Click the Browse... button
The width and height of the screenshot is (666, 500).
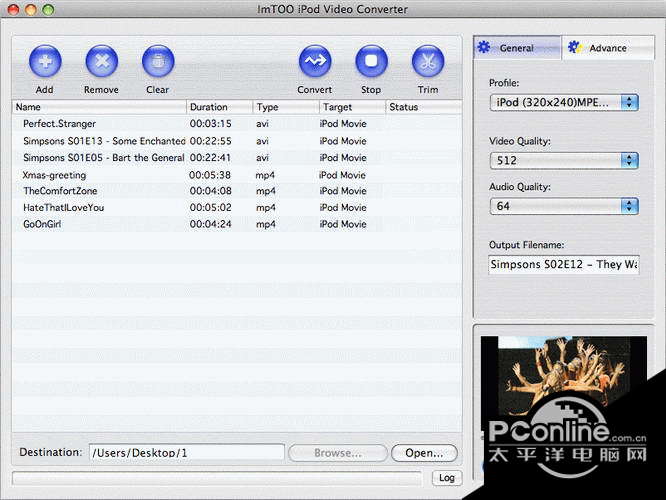338,453
